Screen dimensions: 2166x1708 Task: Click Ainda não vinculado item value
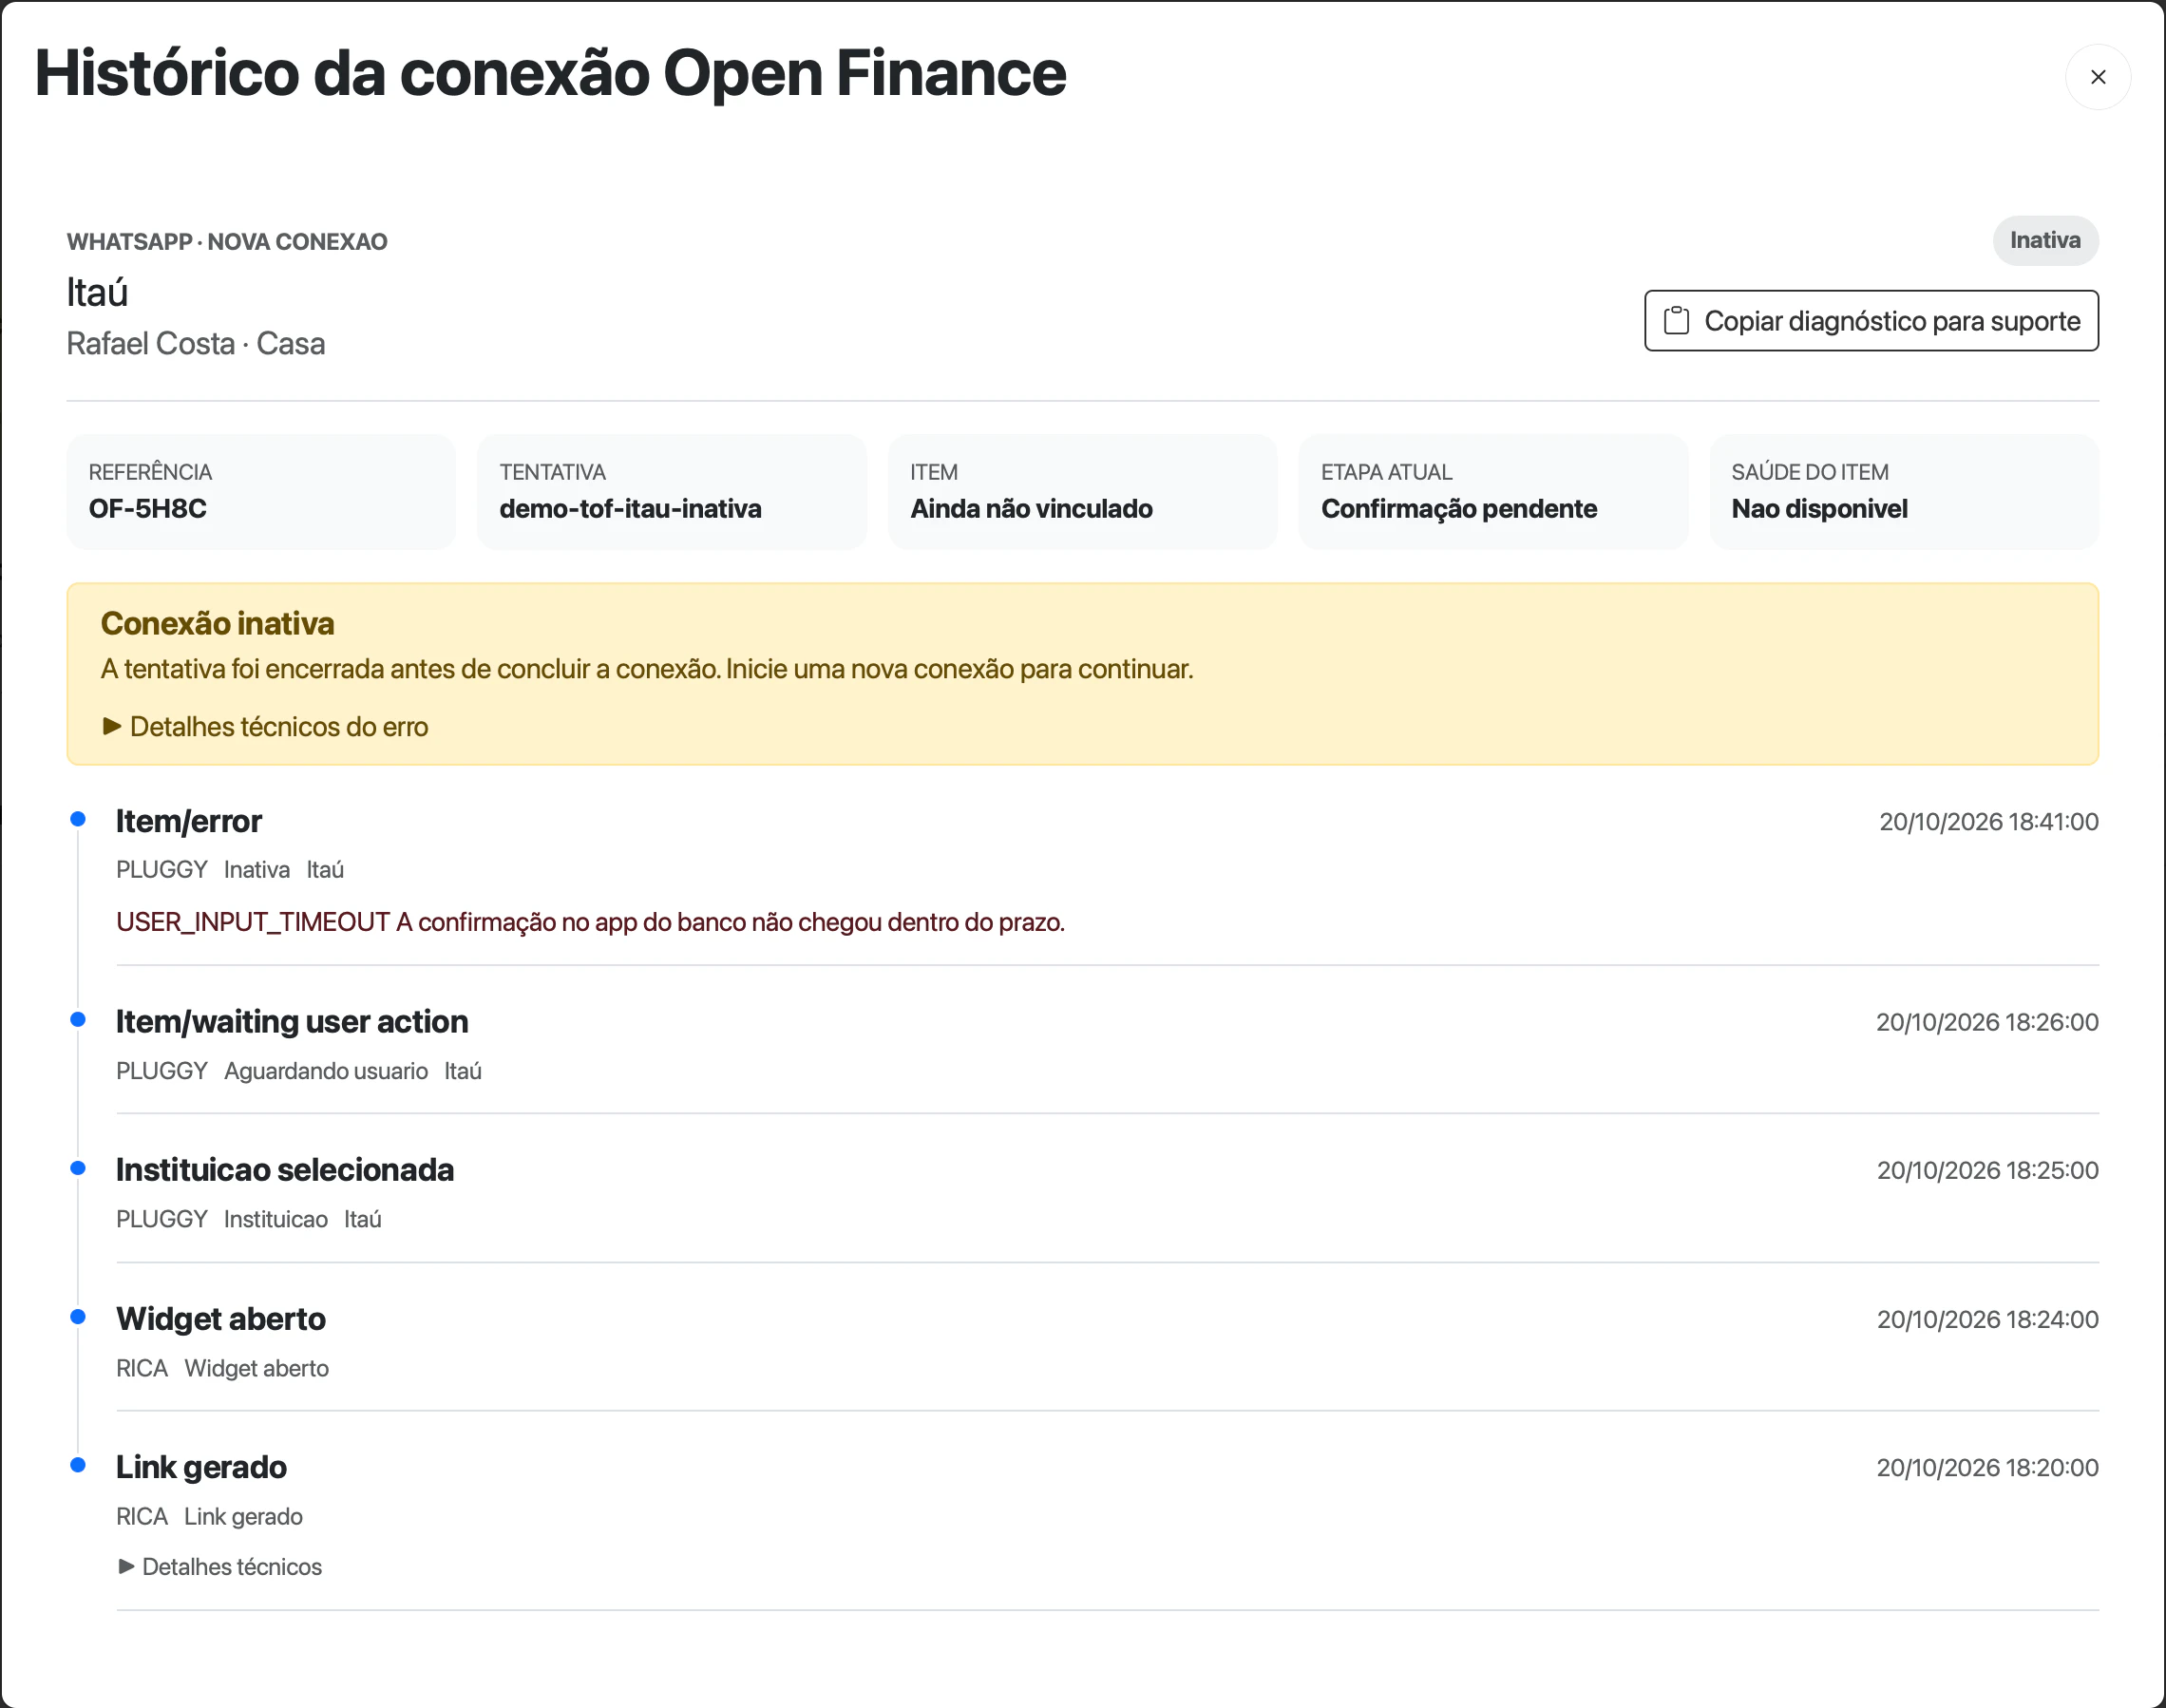coord(1031,509)
